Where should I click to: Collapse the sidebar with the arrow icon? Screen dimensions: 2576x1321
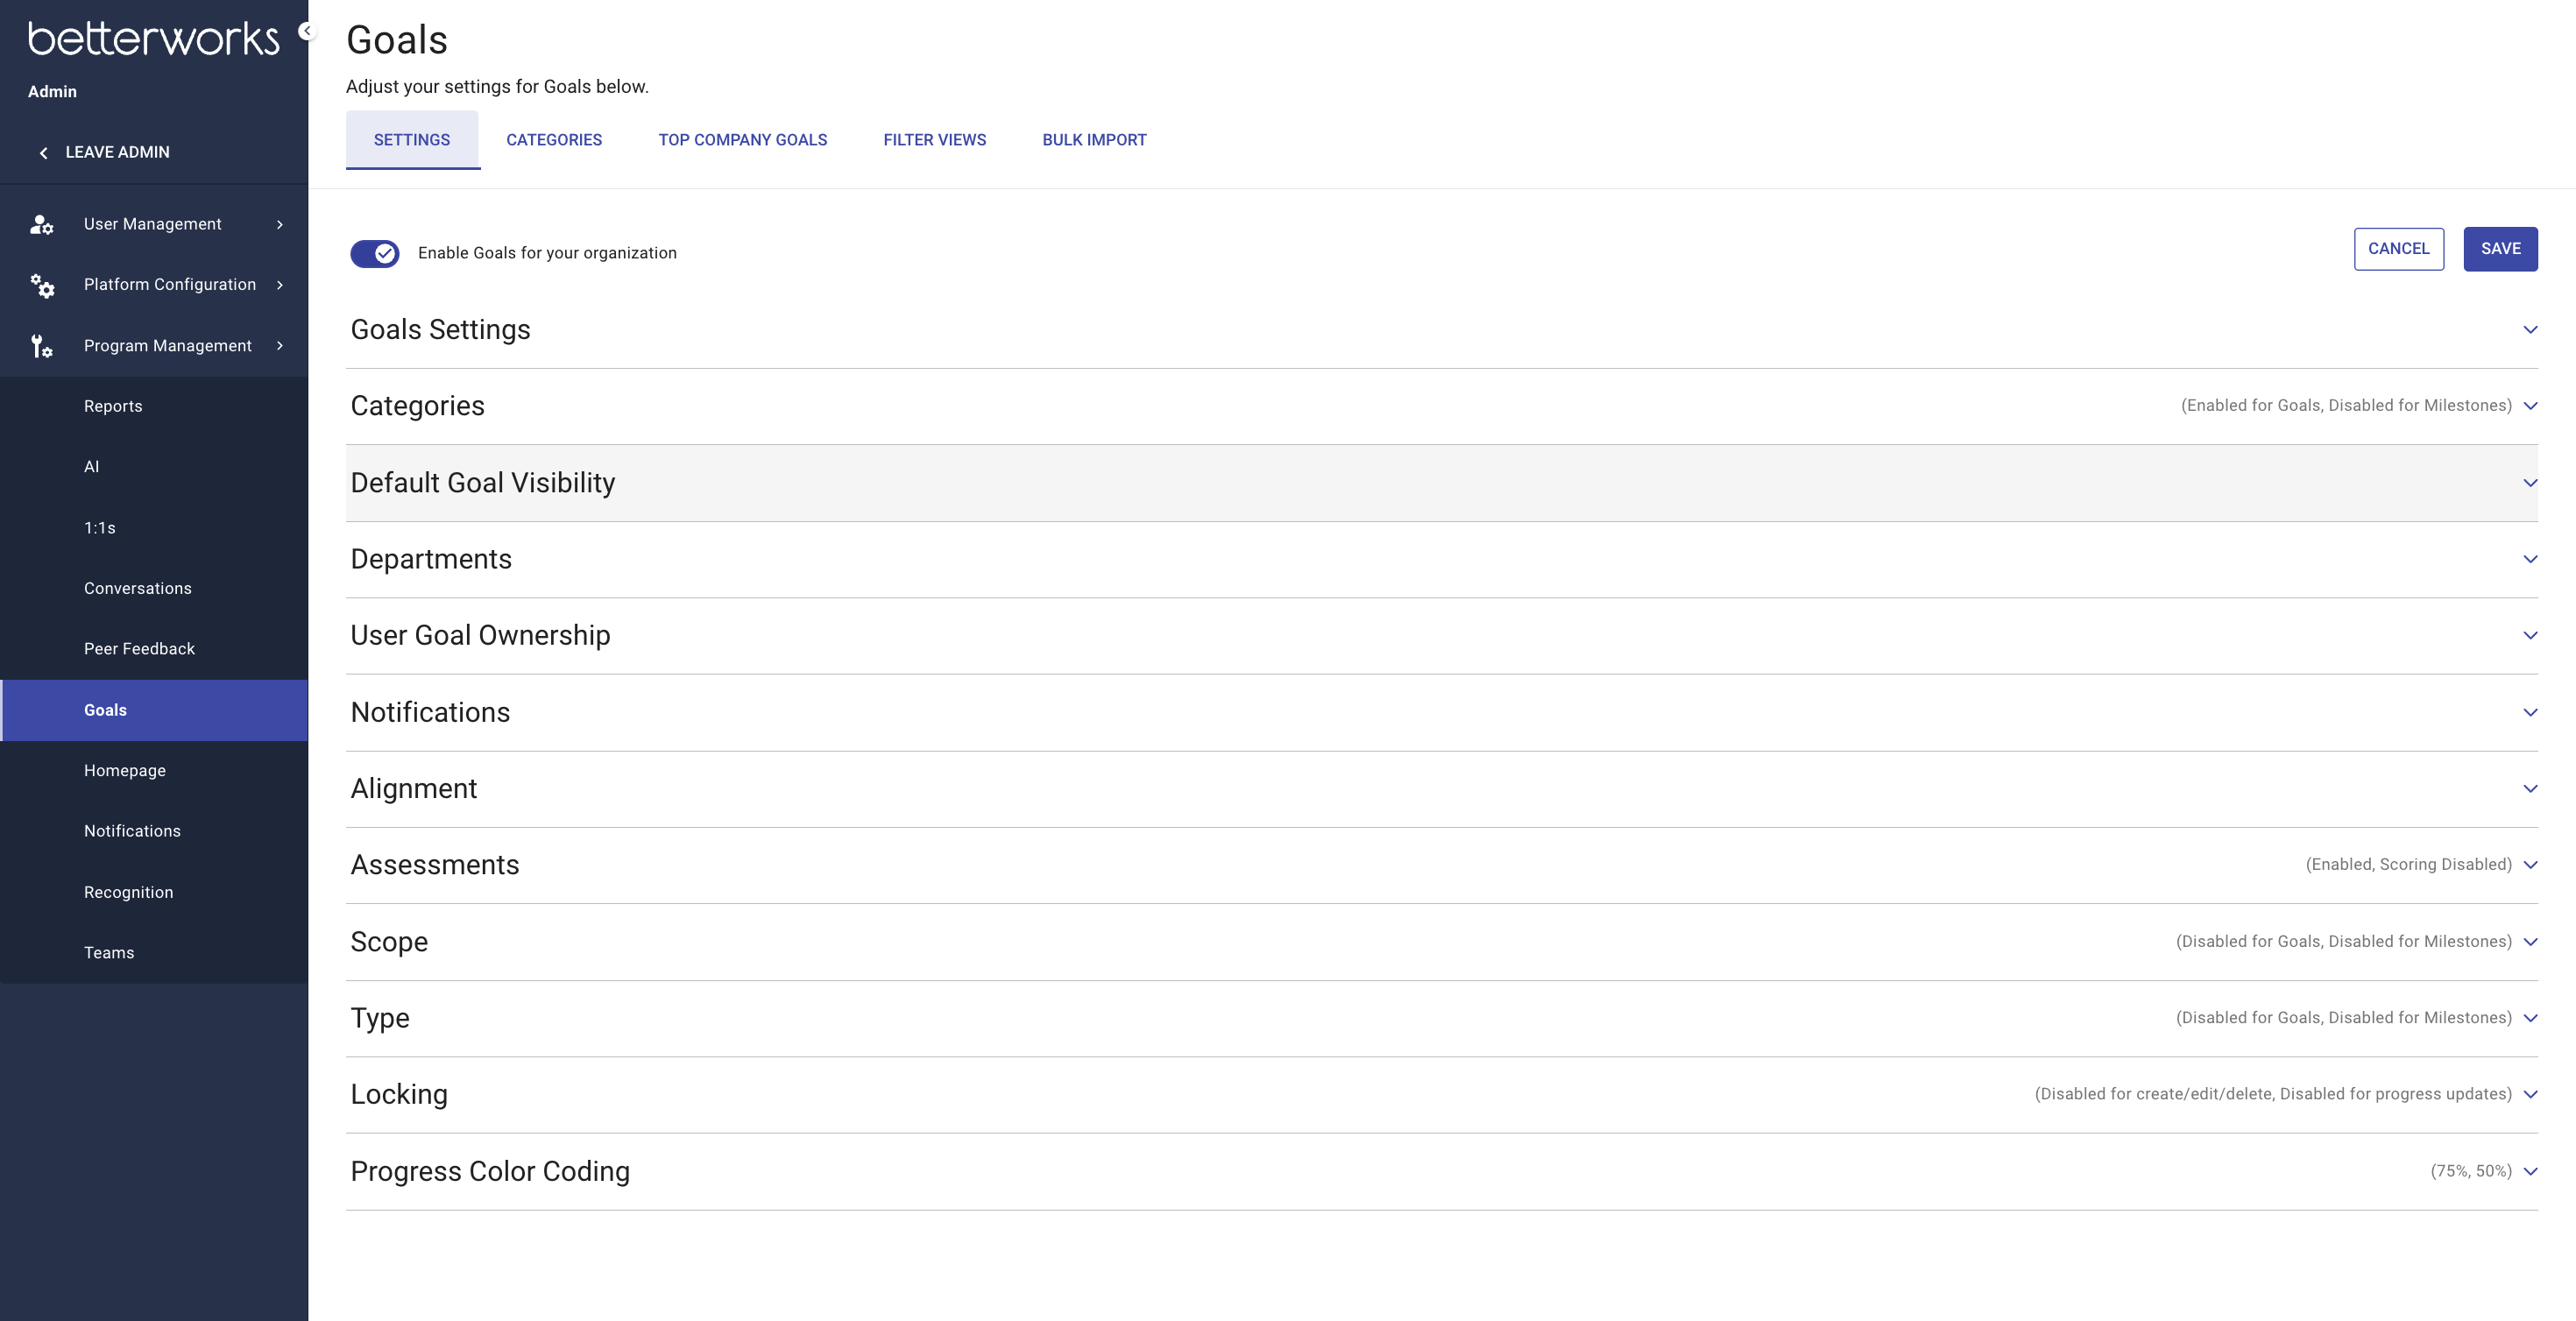pos(307,31)
